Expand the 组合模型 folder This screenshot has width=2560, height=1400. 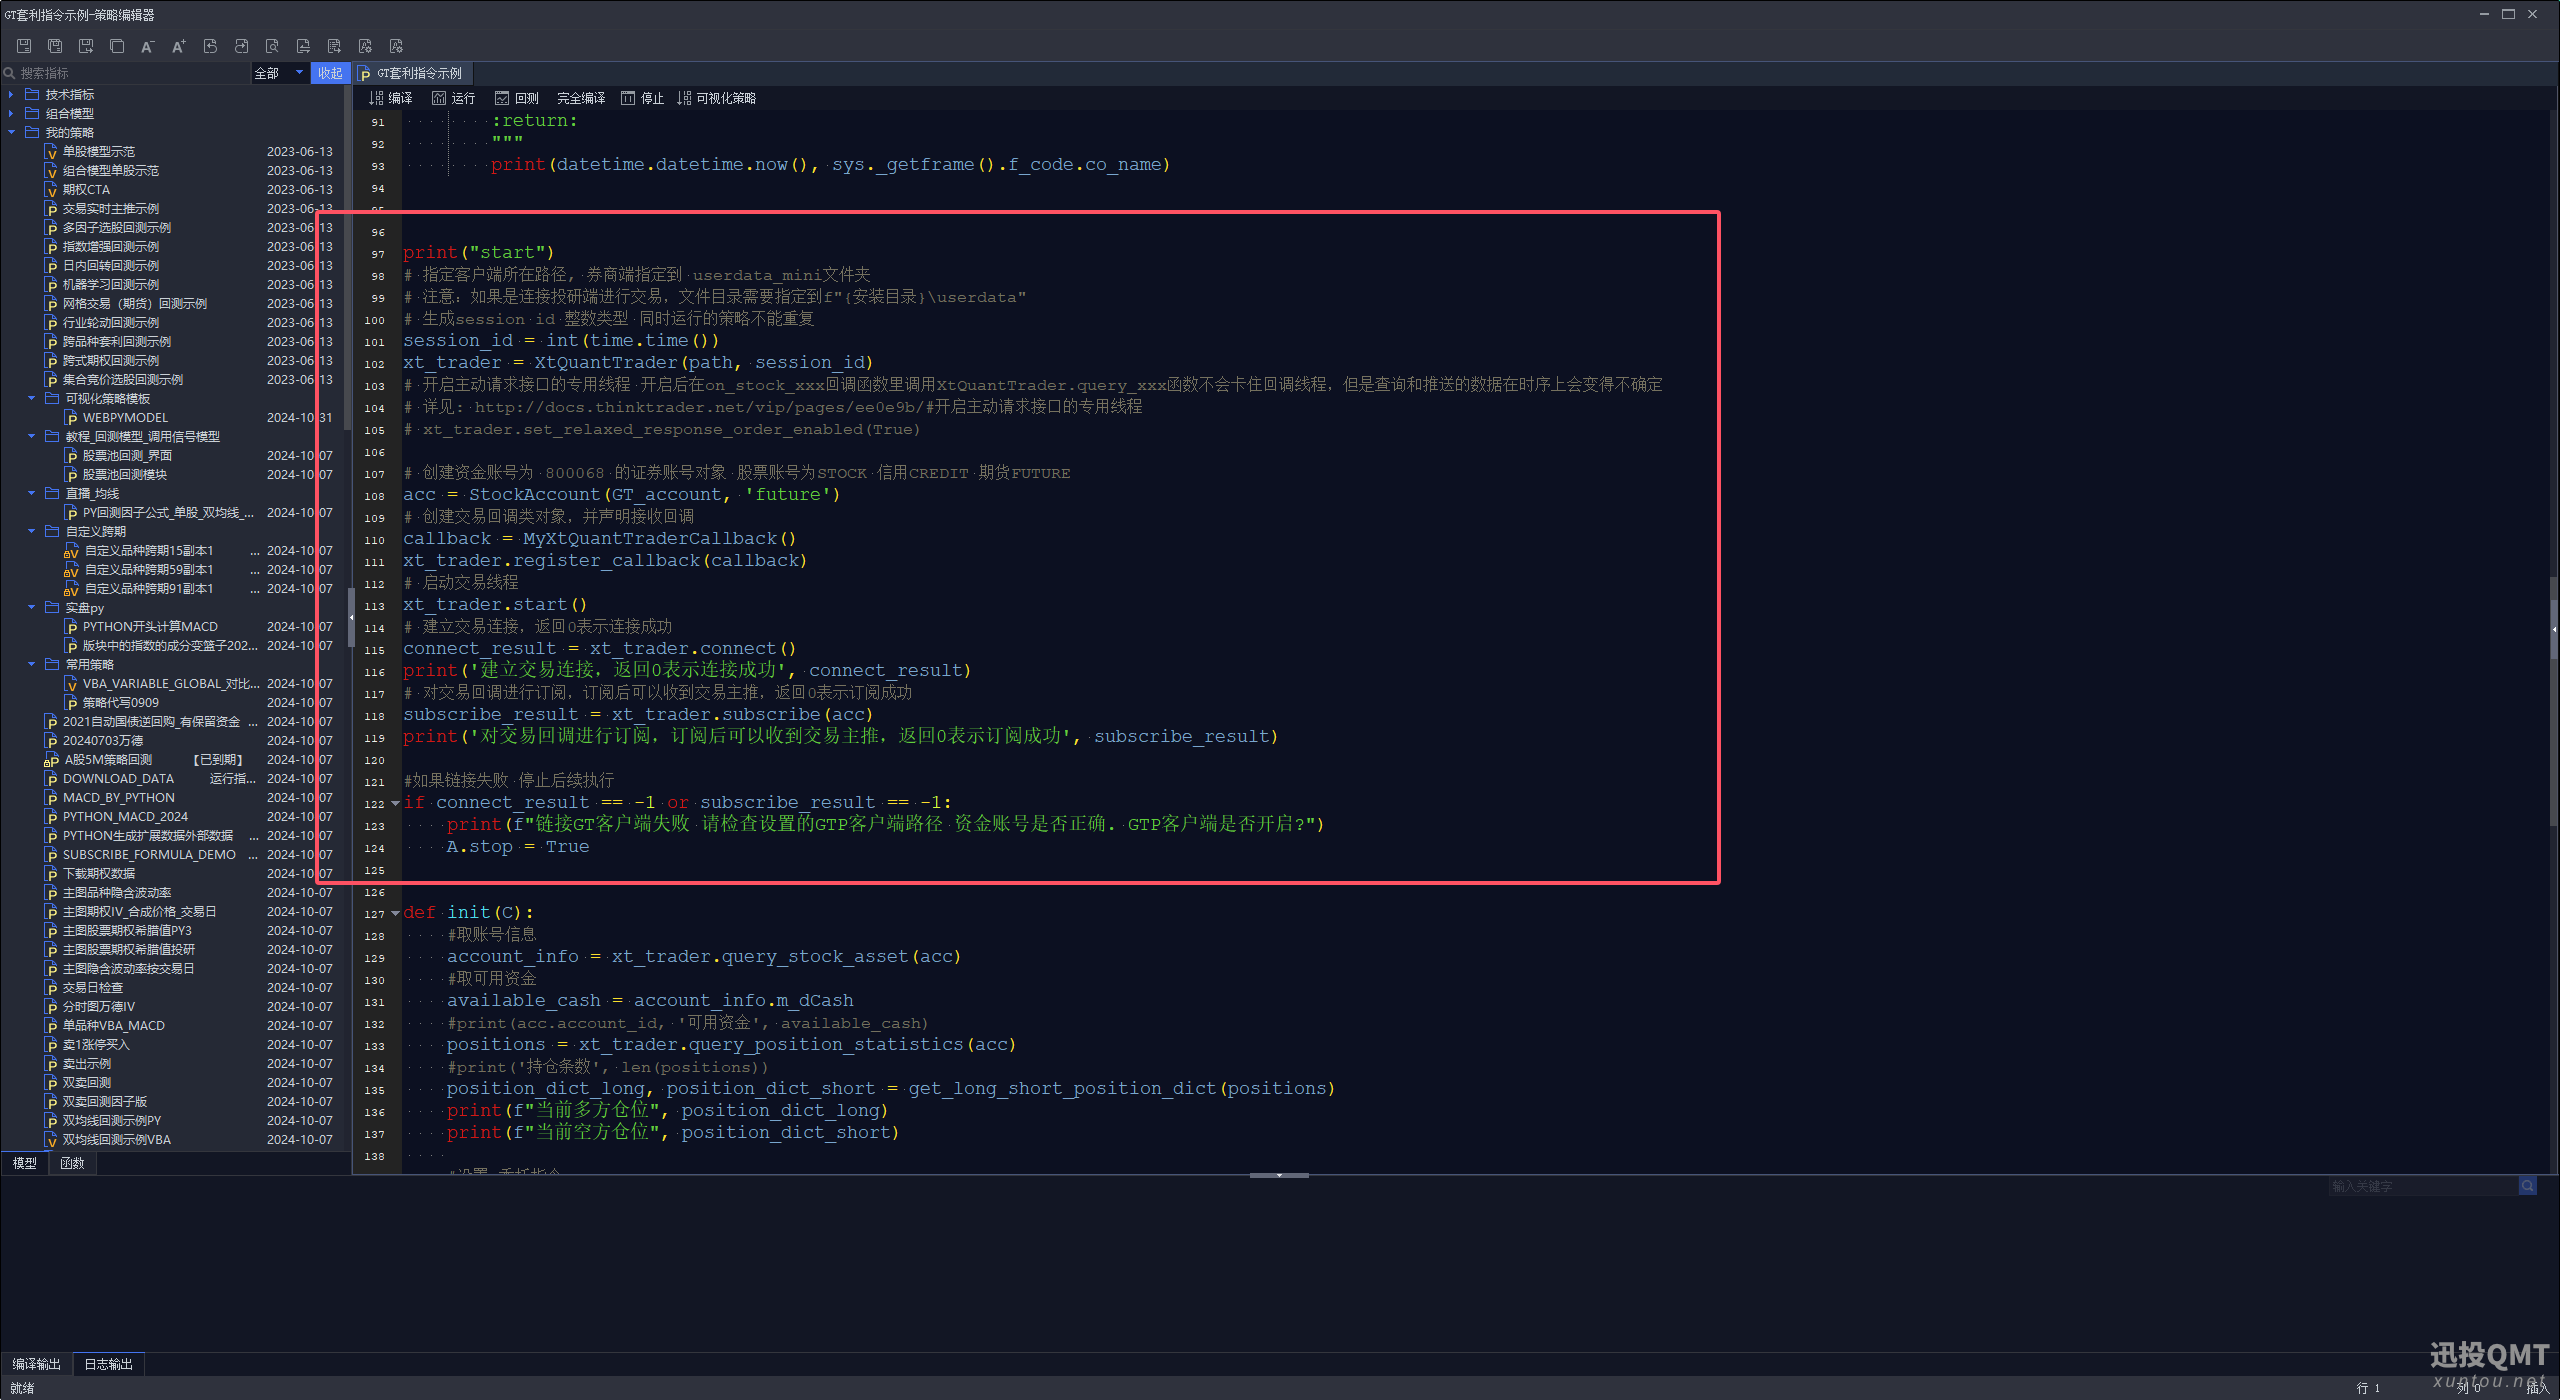point(11,114)
